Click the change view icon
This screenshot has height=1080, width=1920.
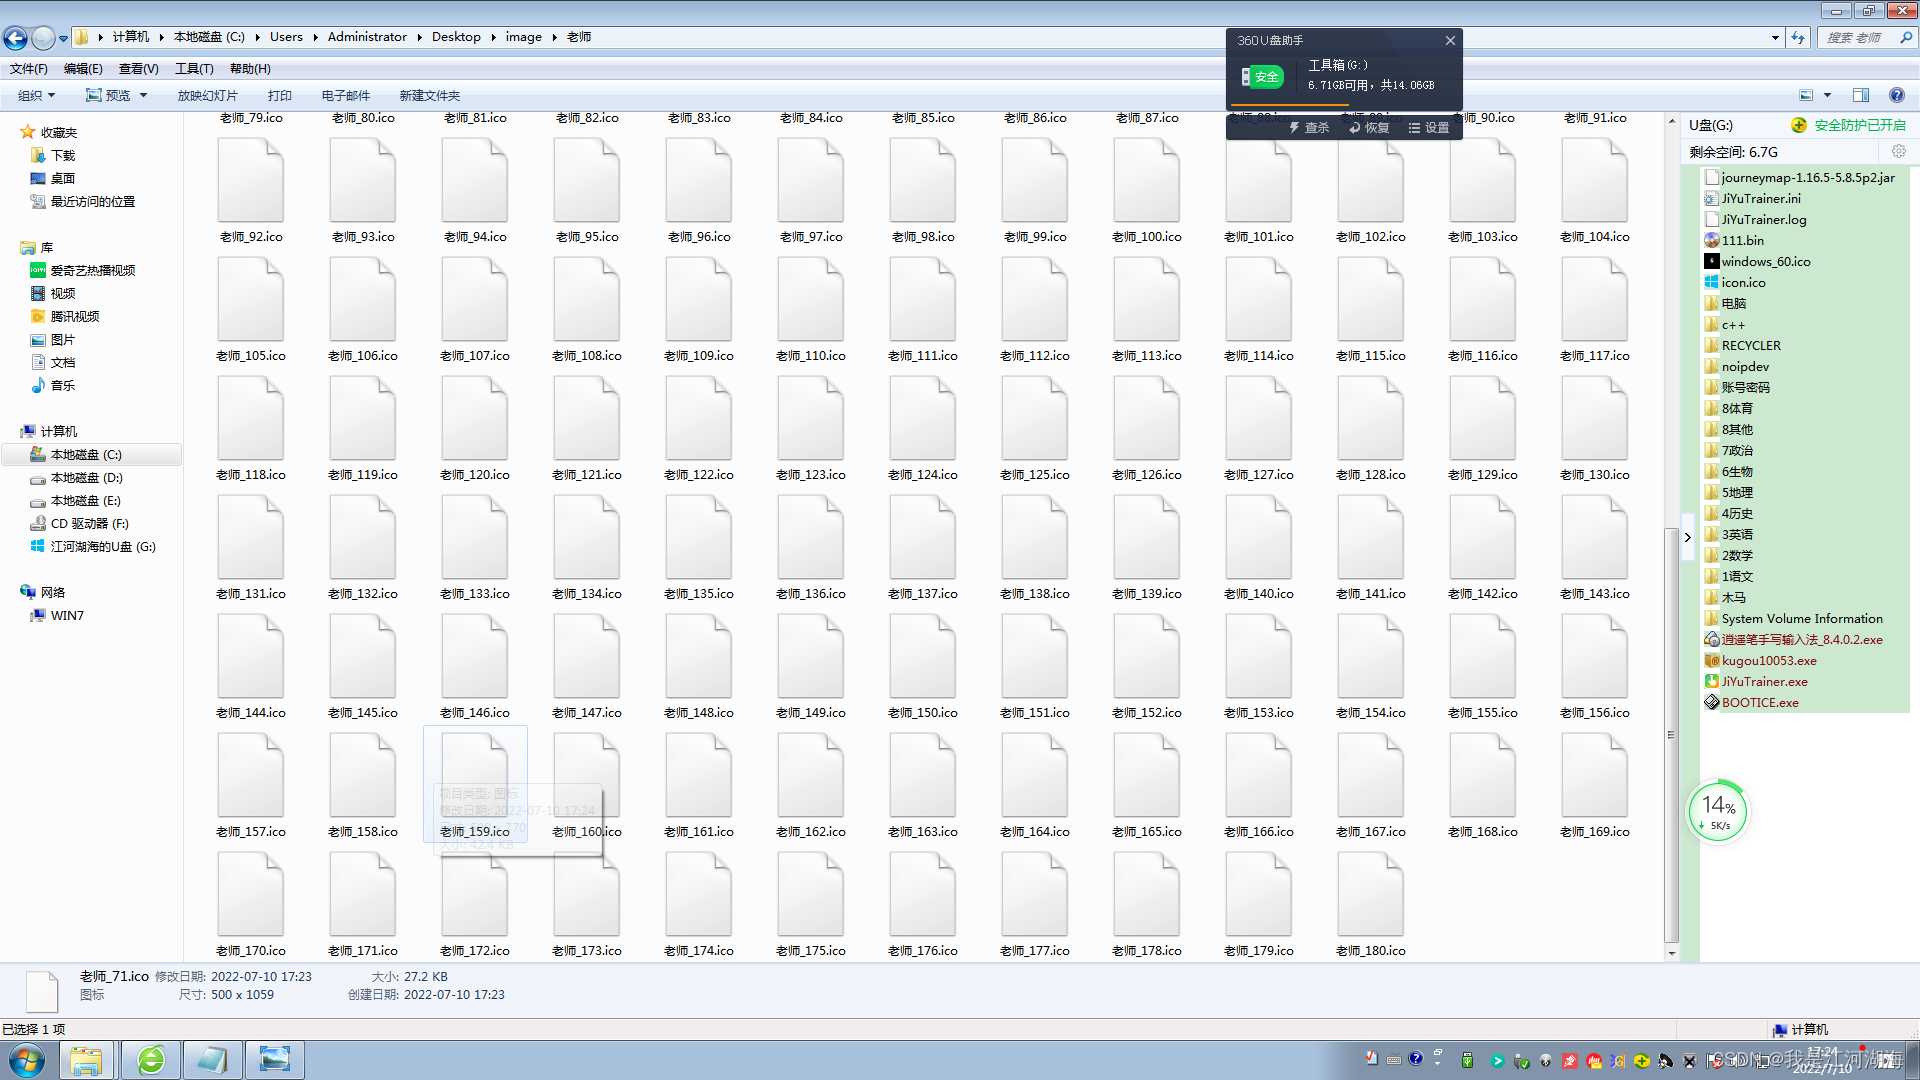point(1806,95)
